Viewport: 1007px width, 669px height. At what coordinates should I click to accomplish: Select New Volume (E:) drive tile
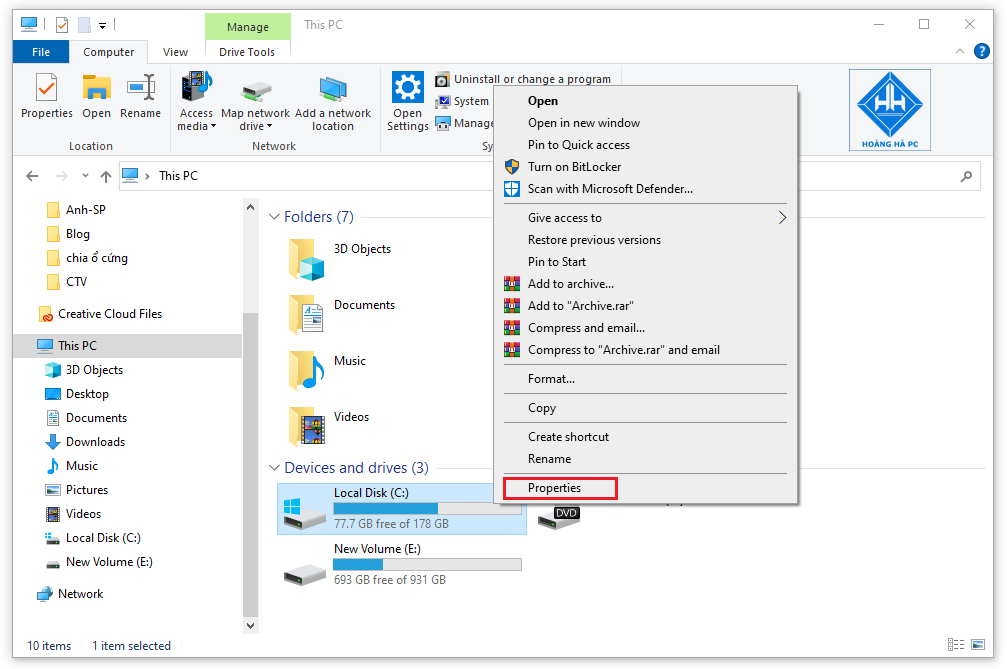tap(402, 564)
